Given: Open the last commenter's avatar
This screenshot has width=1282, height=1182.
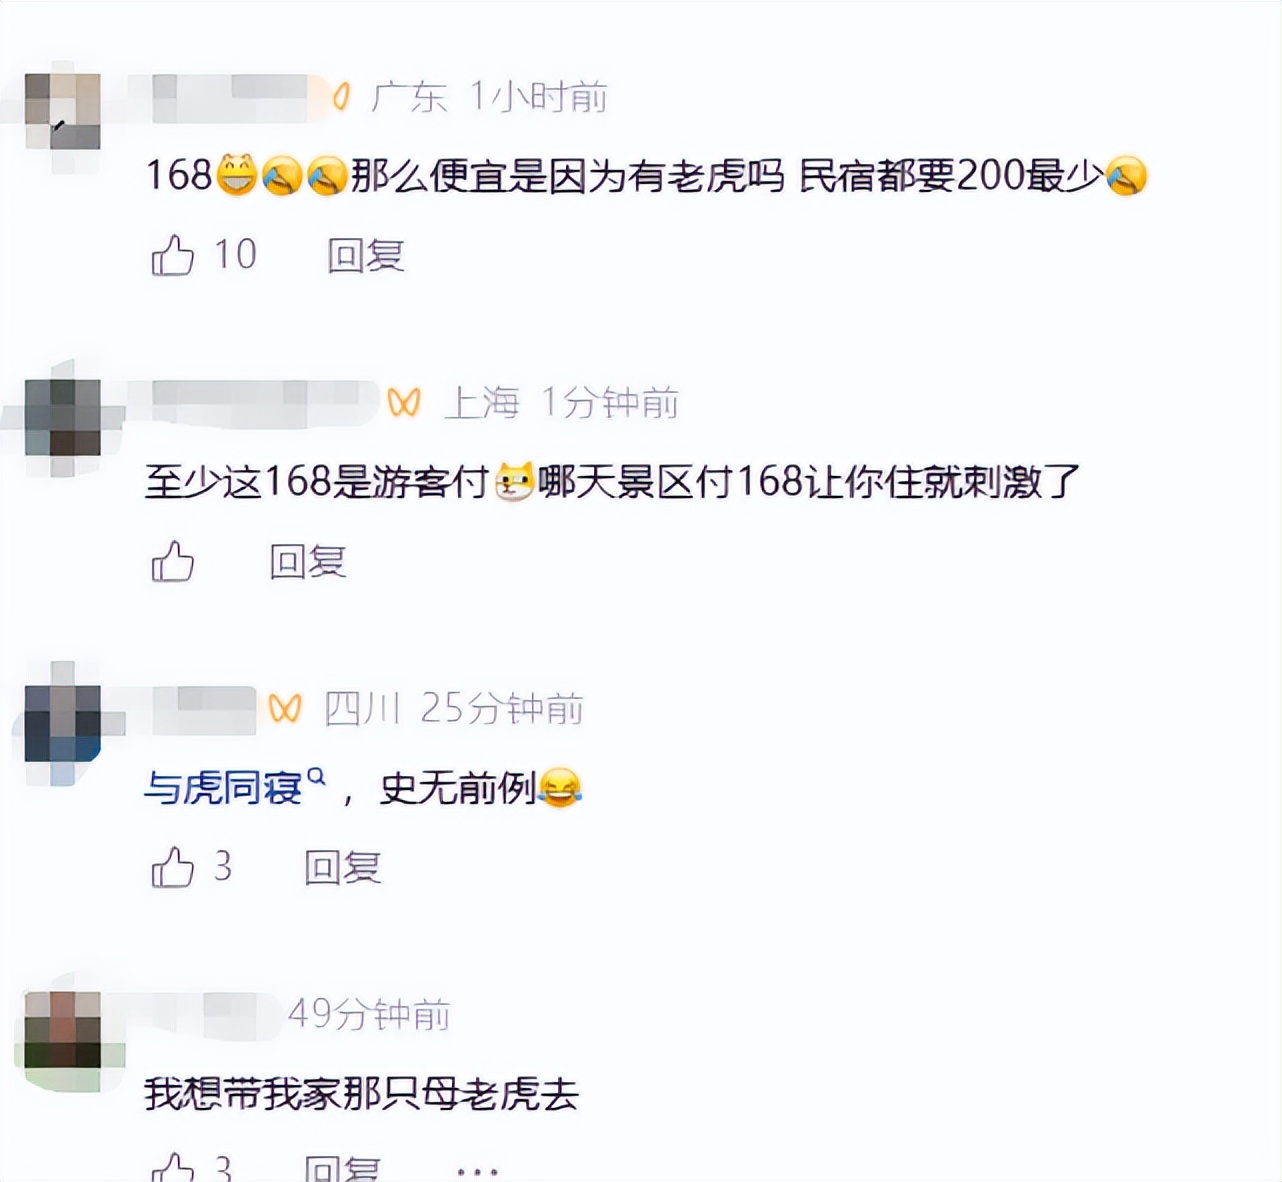Looking at the screenshot, I should tap(62, 1030).
